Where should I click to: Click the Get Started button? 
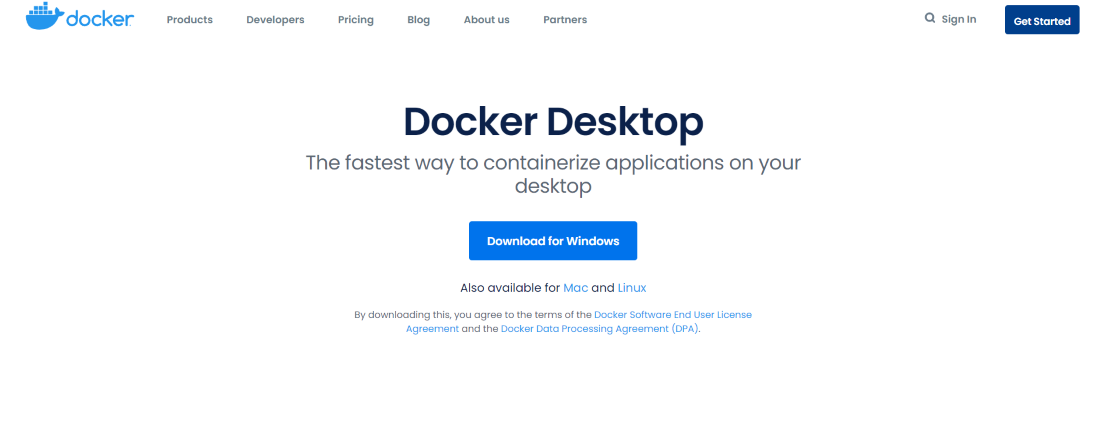[1042, 20]
